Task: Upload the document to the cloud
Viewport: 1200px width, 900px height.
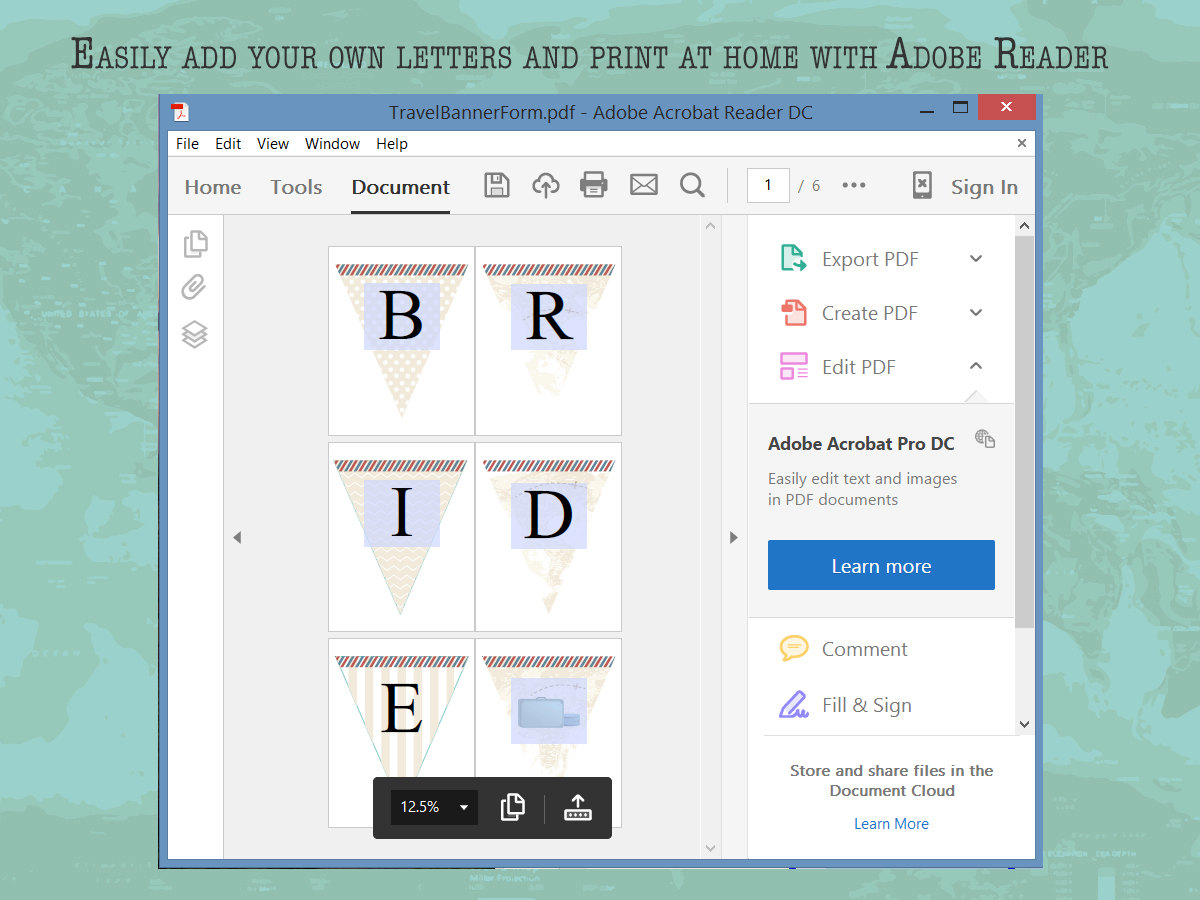Action: click(545, 185)
